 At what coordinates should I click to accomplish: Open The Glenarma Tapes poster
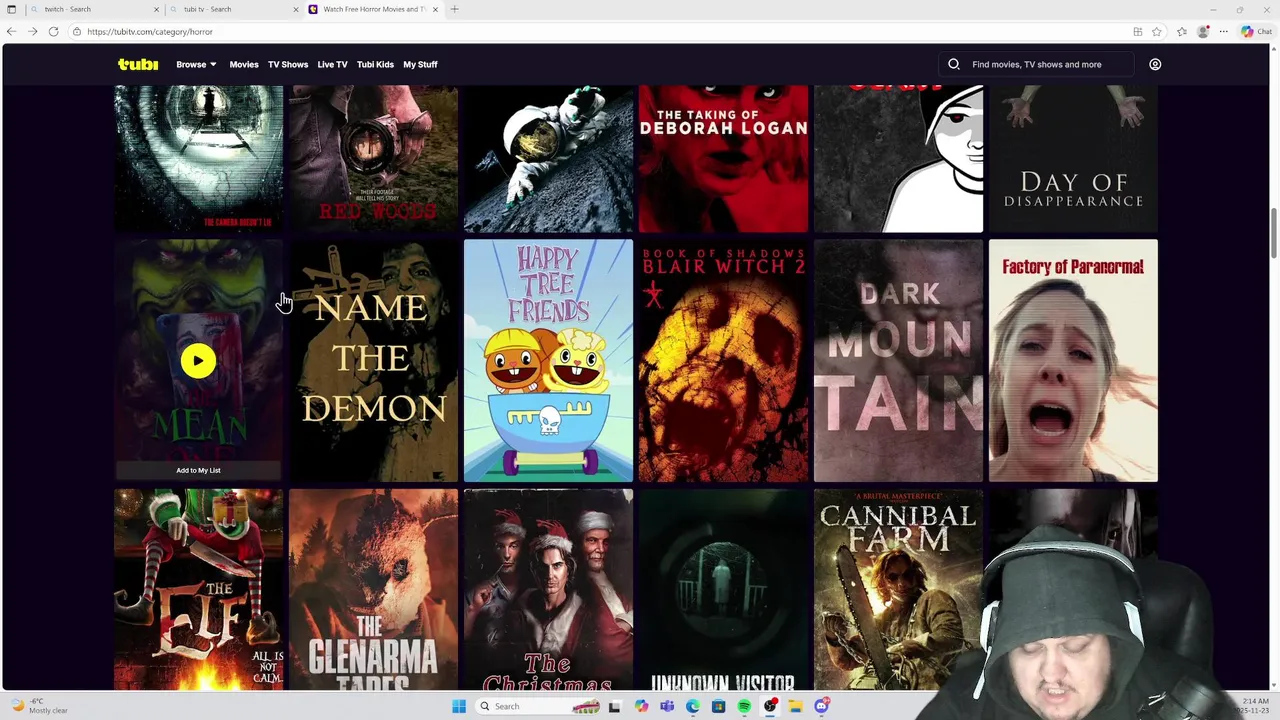click(x=373, y=590)
